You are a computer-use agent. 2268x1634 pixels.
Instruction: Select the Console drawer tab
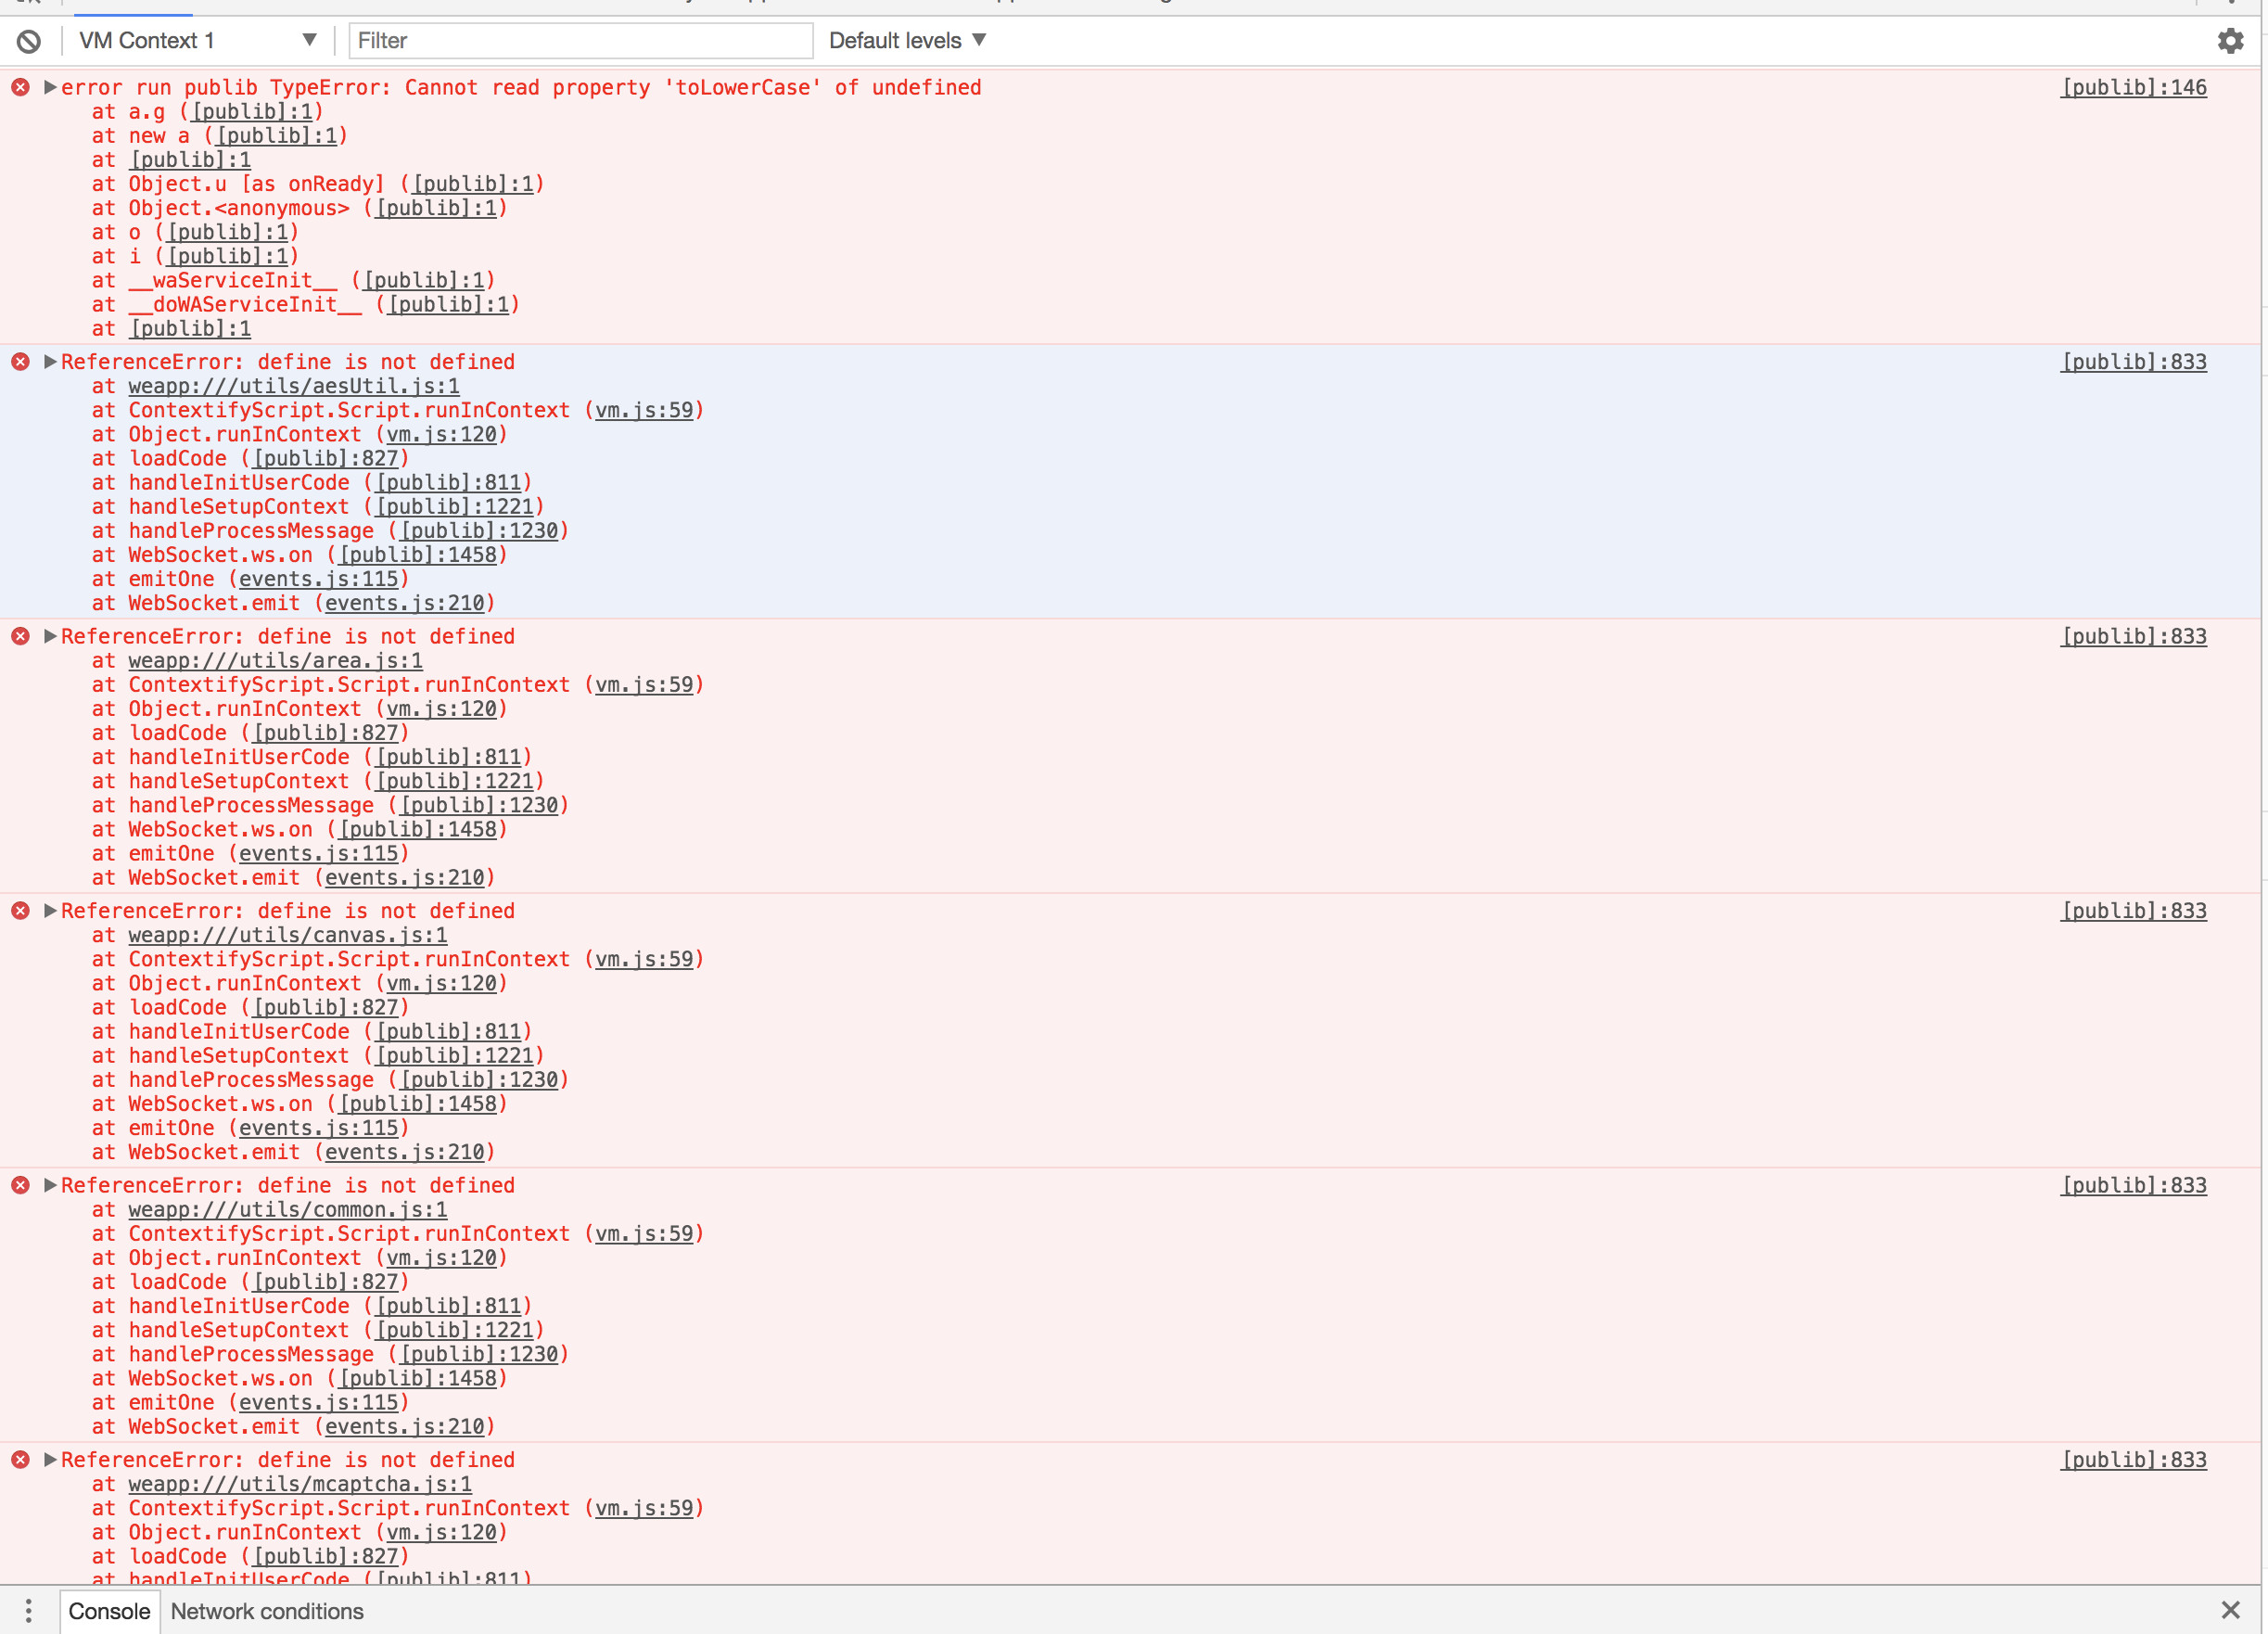coord(109,1611)
